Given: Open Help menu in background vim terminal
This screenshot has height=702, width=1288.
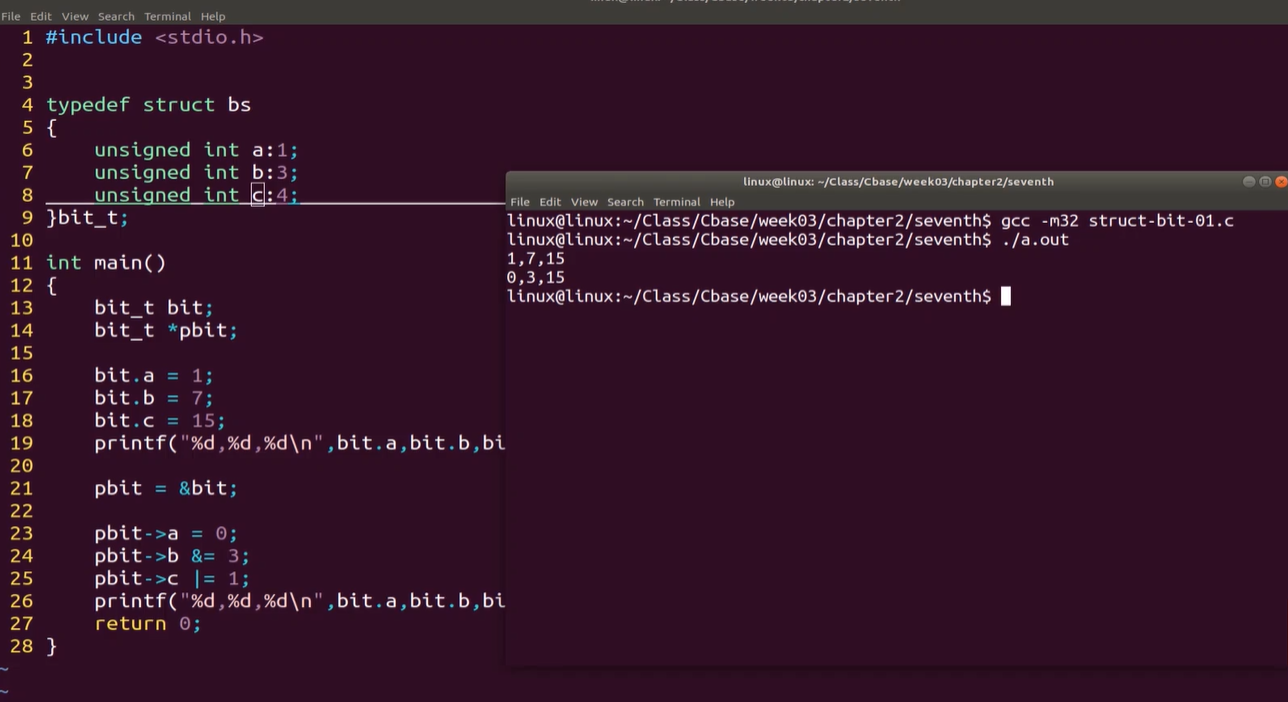Looking at the screenshot, I should (213, 16).
